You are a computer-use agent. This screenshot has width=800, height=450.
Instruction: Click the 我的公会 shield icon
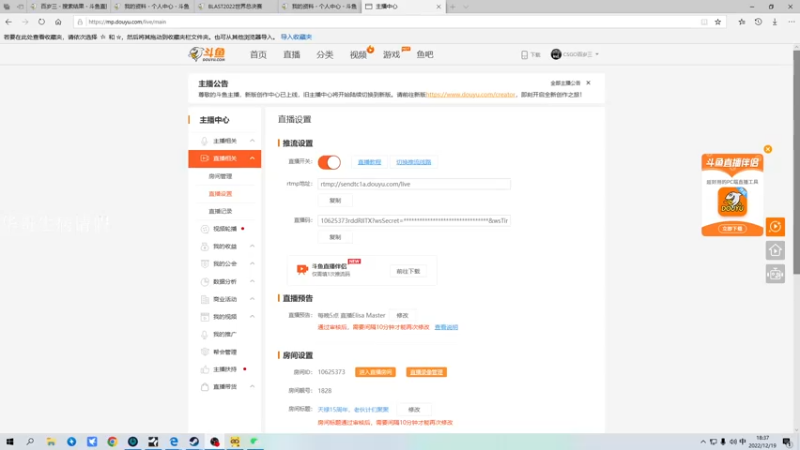[x=205, y=264]
